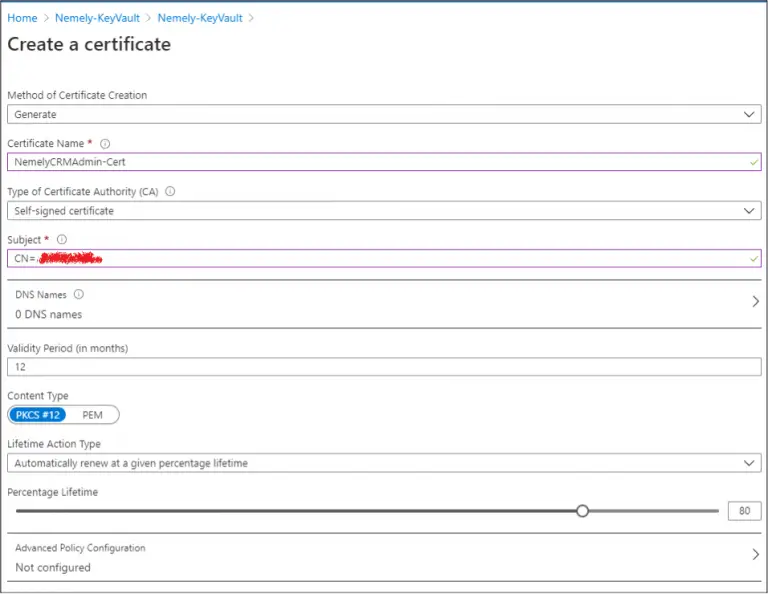Open Lifetime Action Type dropdown
The height and width of the screenshot is (594, 768).
384,463
